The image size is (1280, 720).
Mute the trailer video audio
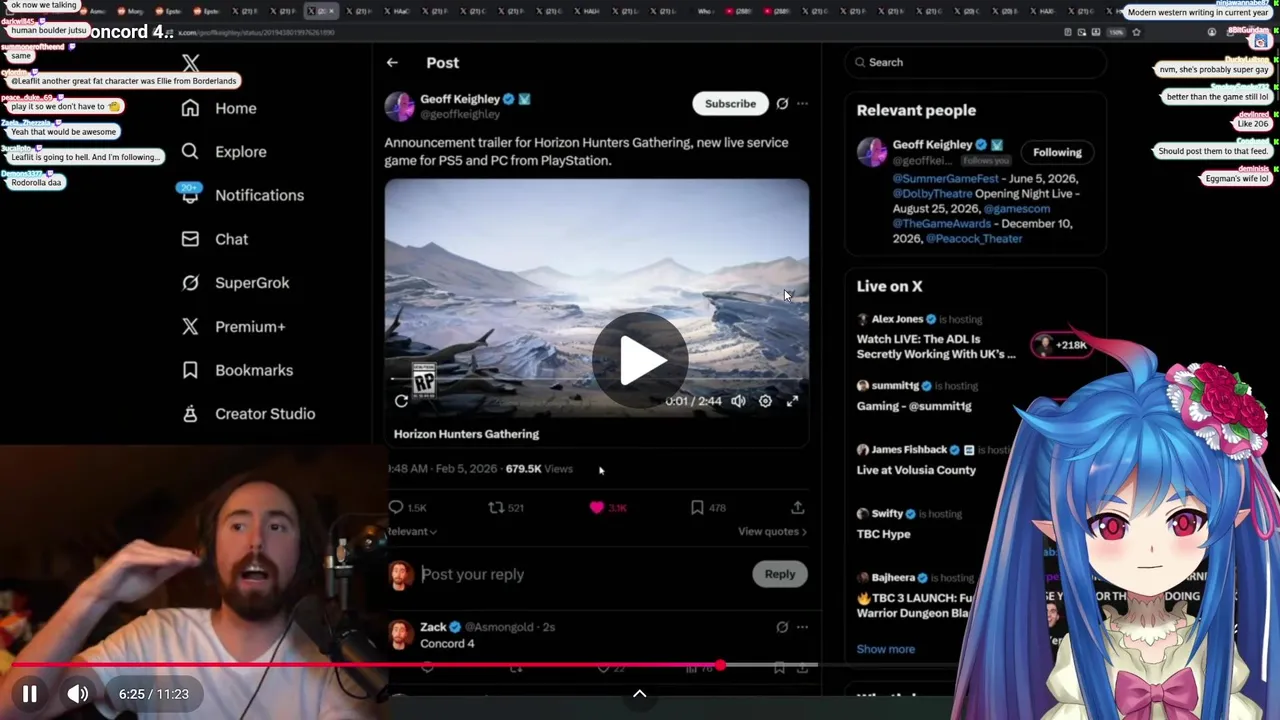coord(738,401)
